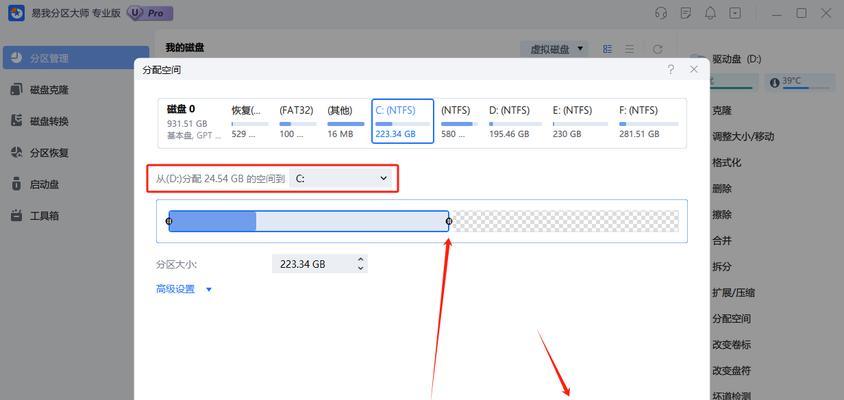Select the 恢复 partition block
This screenshot has height=400, width=844.
(250, 122)
